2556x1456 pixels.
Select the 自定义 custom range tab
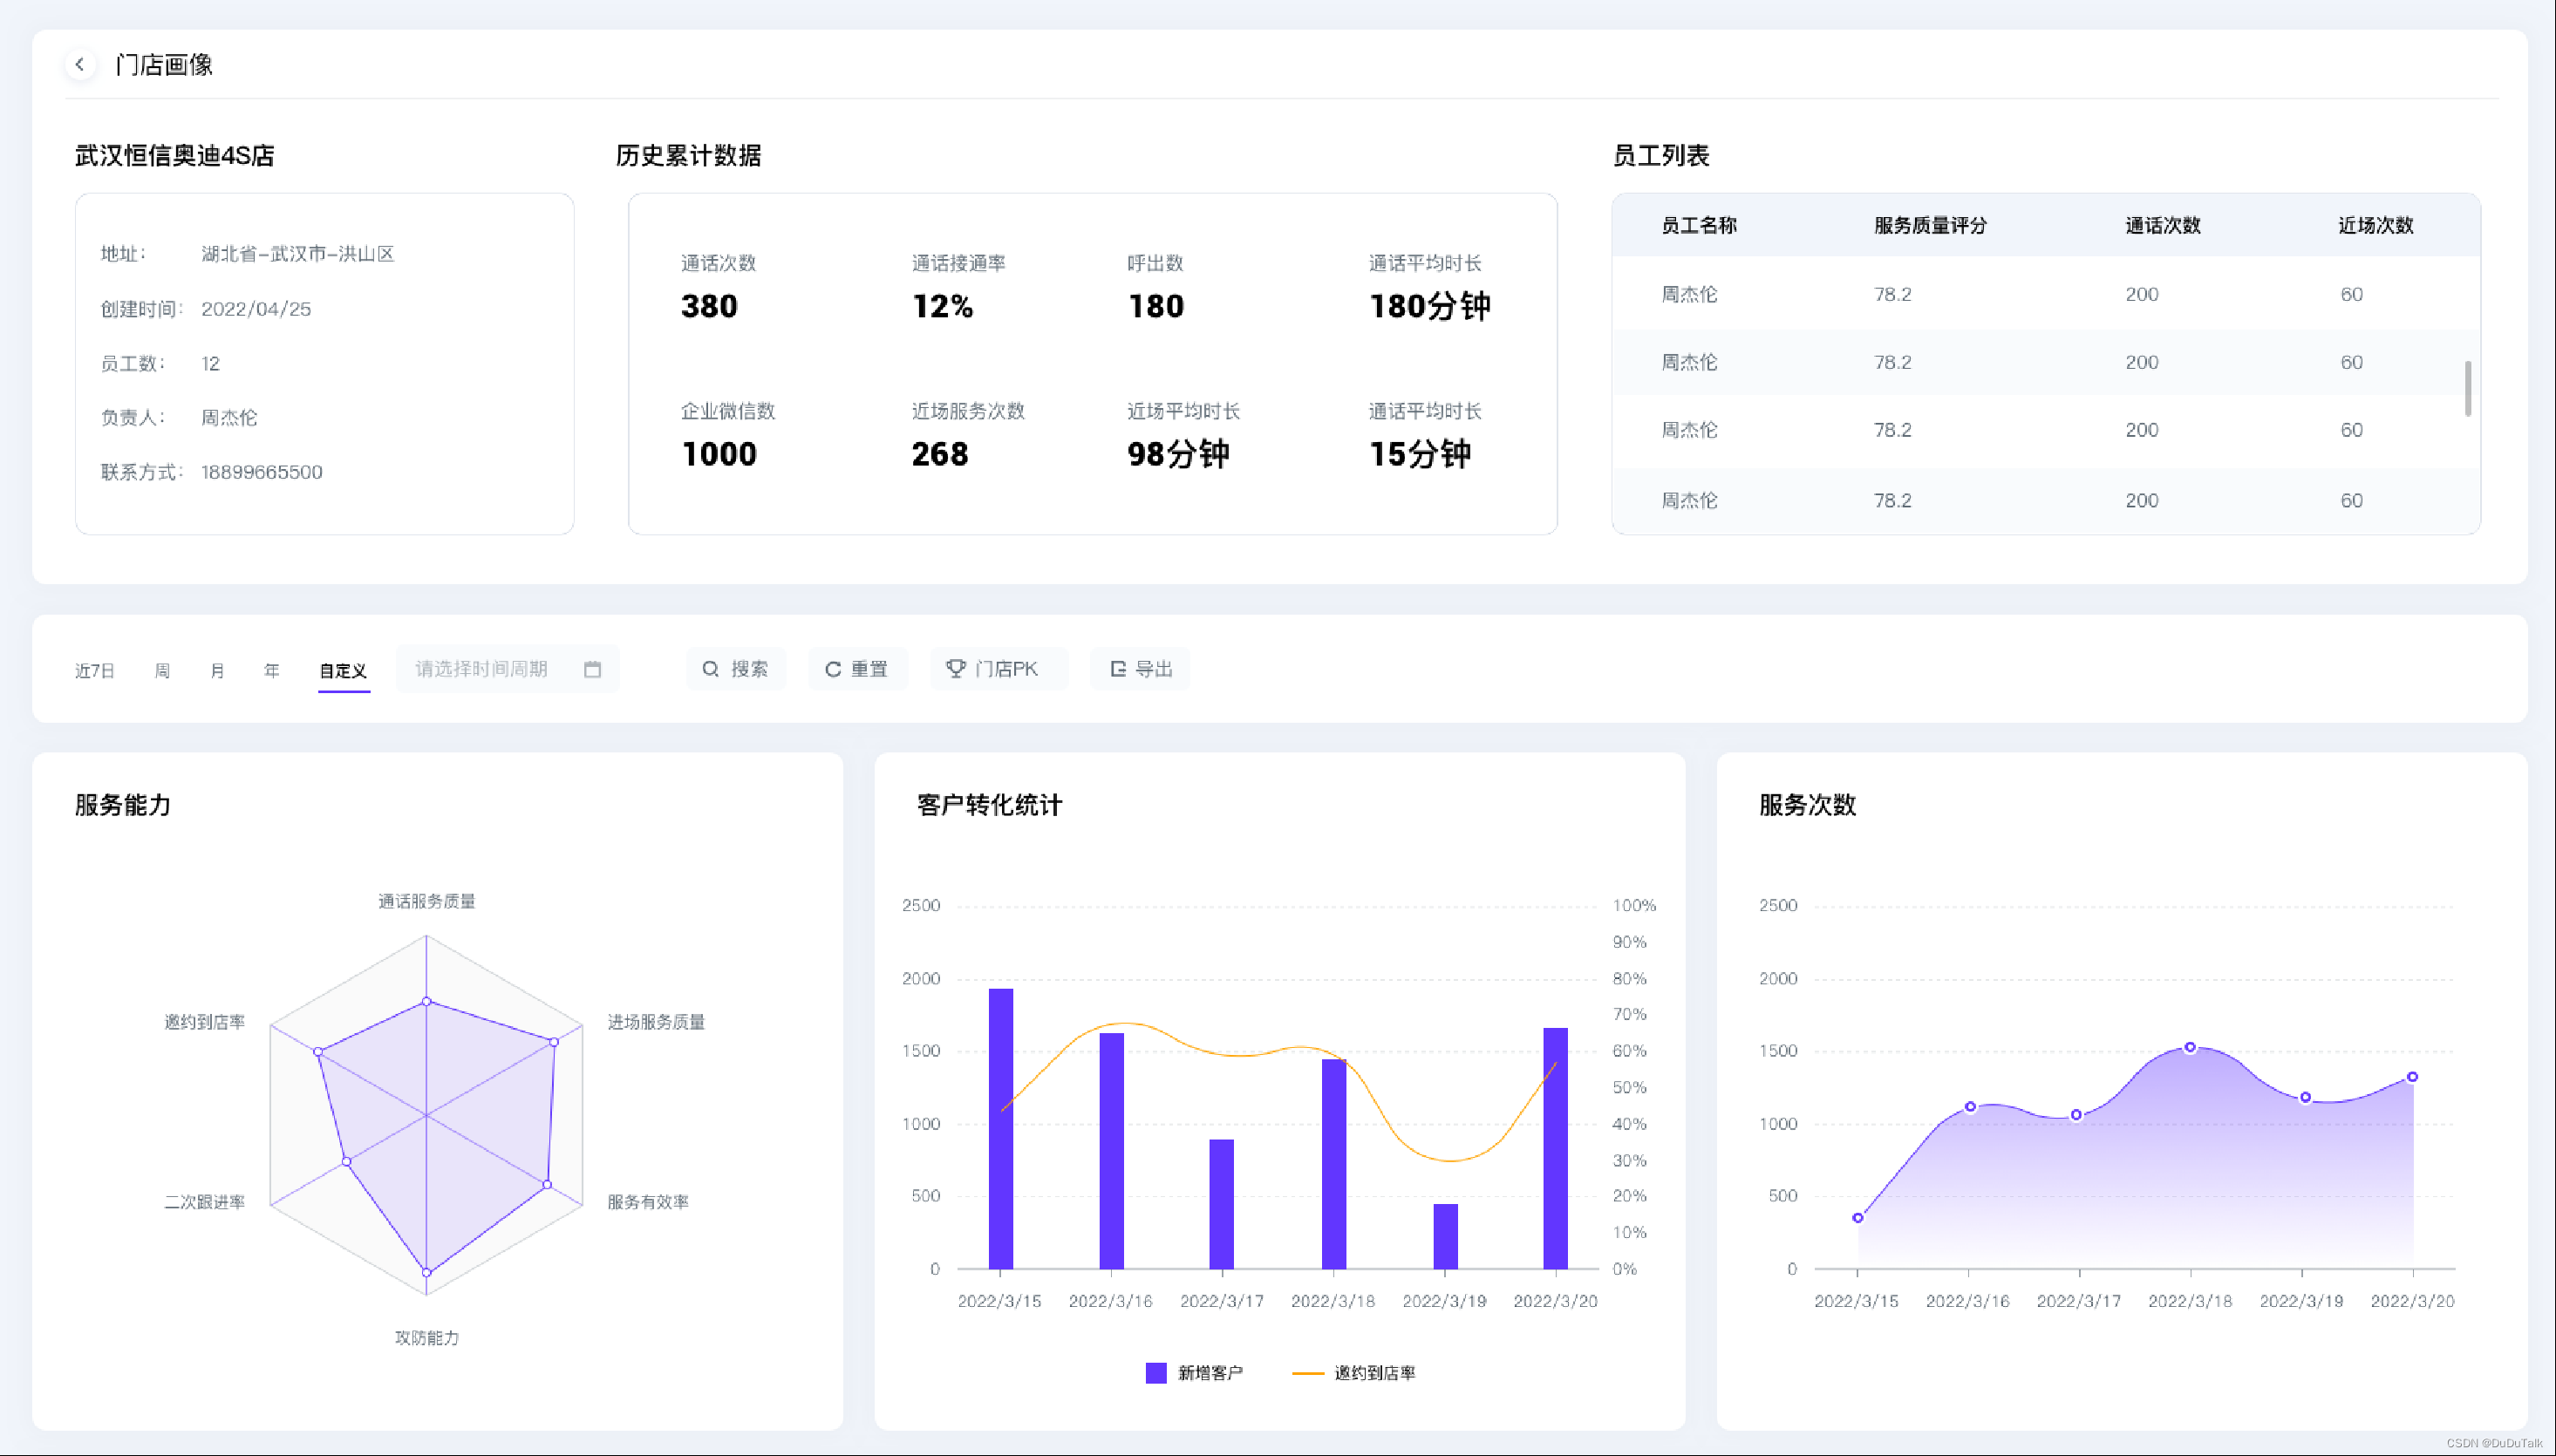click(x=343, y=670)
